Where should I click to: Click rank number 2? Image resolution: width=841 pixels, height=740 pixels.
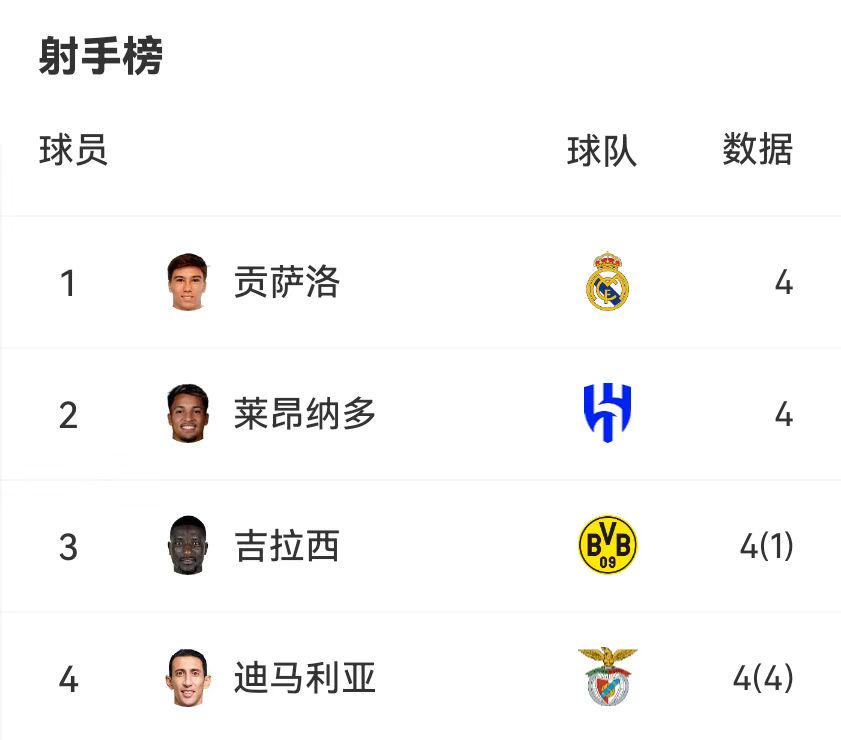click(68, 415)
